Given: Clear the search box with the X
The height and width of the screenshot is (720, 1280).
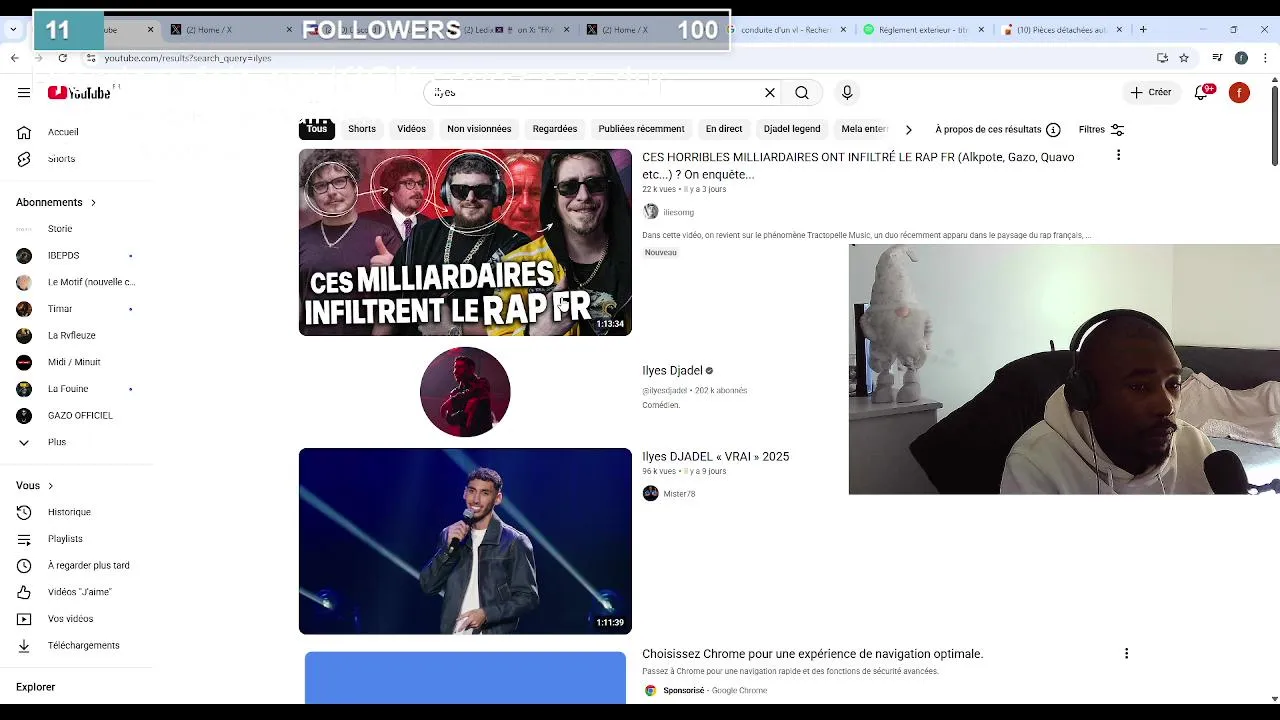Looking at the screenshot, I should pos(770,93).
